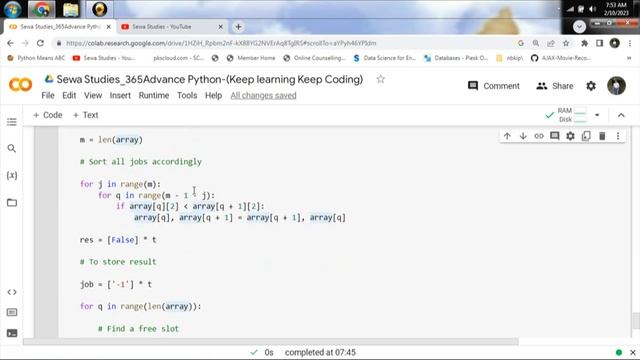Mirror cell in tab icon

(x=586, y=136)
